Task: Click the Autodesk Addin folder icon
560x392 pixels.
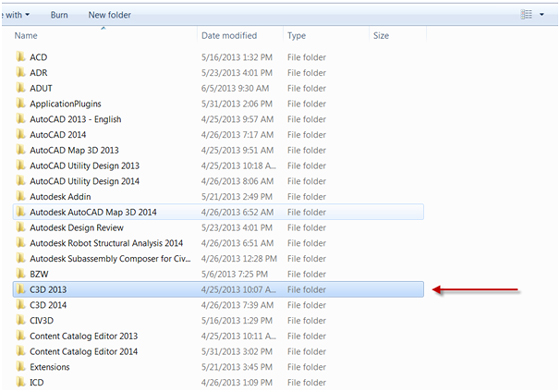Action: (x=21, y=196)
